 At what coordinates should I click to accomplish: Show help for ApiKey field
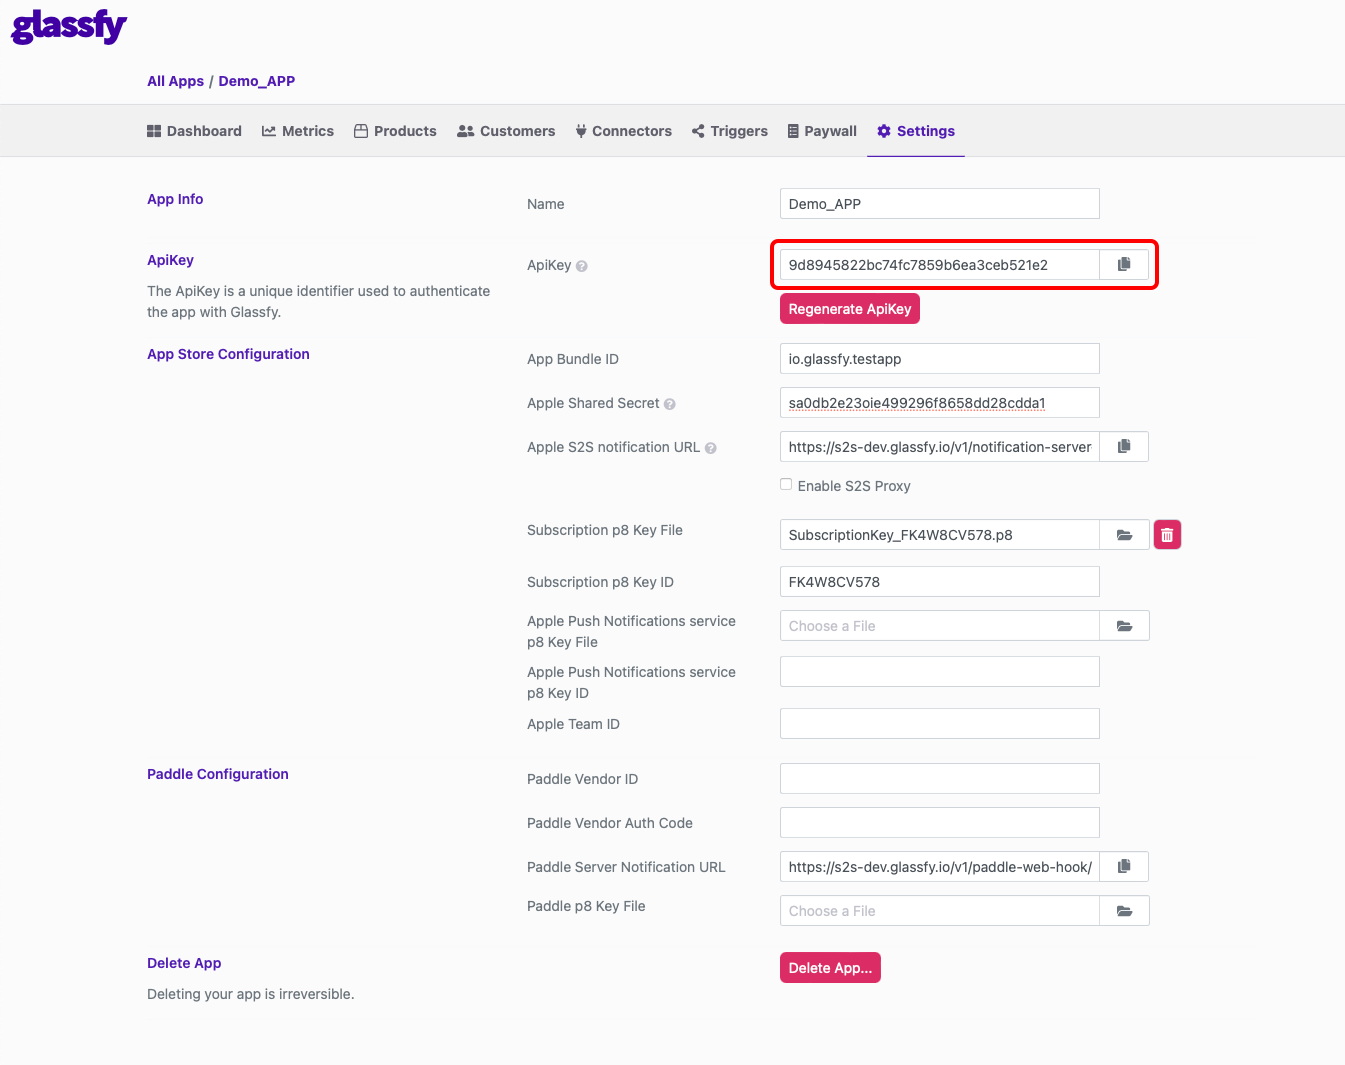point(582,266)
